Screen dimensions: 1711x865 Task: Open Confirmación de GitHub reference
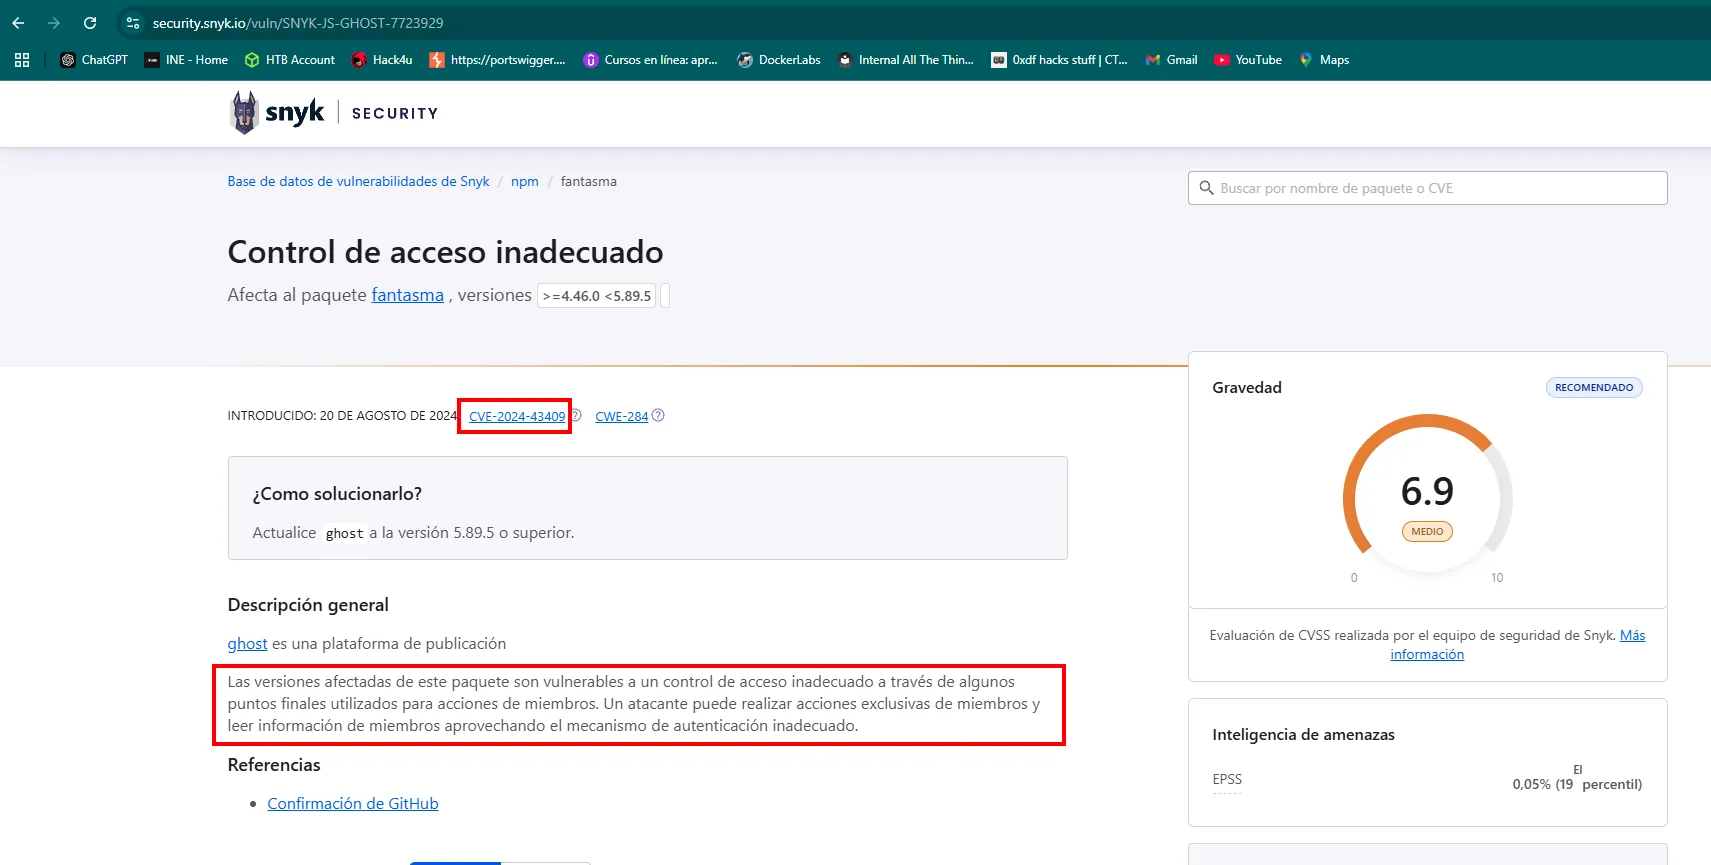353,803
